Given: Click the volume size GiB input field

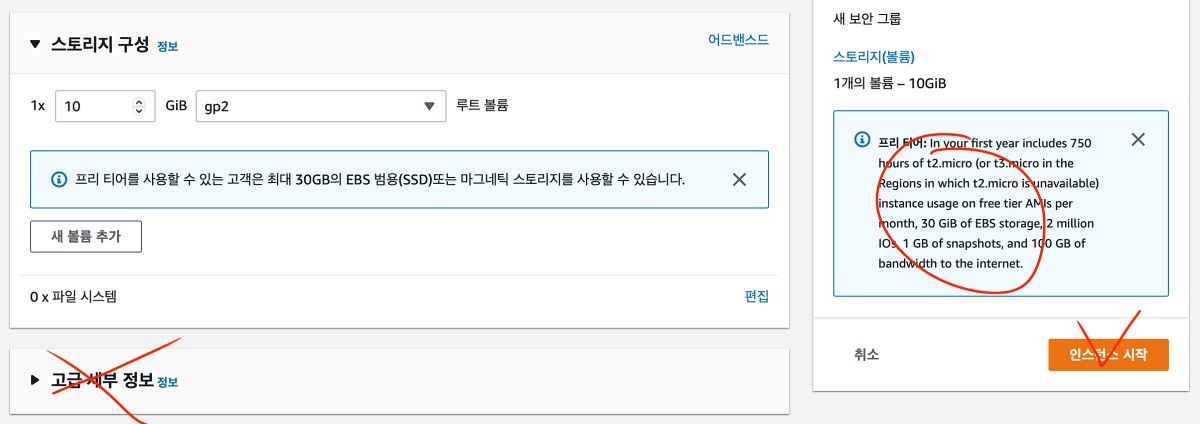Looking at the screenshot, I should tap(90, 105).
